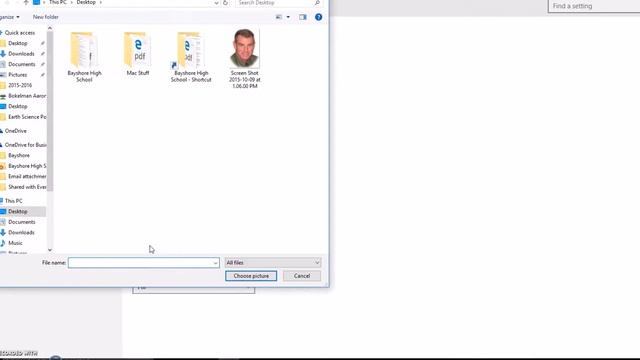This screenshot has width=640, height=360.
Task: Click the search magnifier icon
Action: (317, 3)
